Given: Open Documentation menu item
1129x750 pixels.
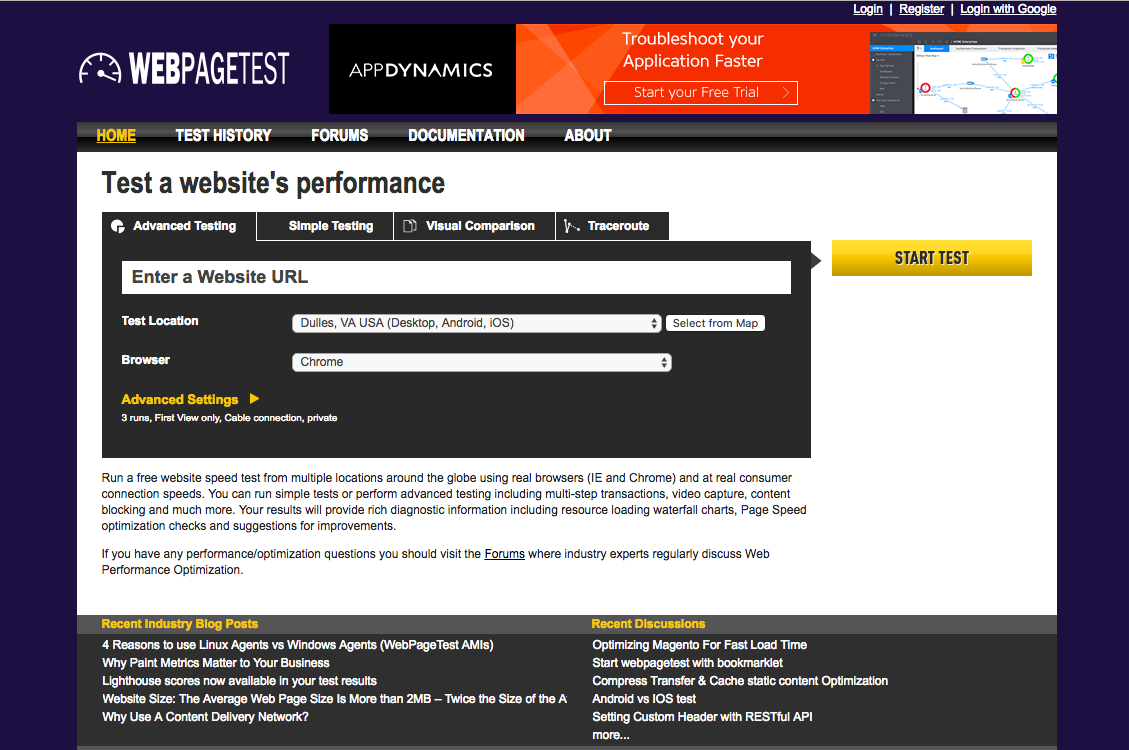Looking at the screenshot, I should click(466, 135).
